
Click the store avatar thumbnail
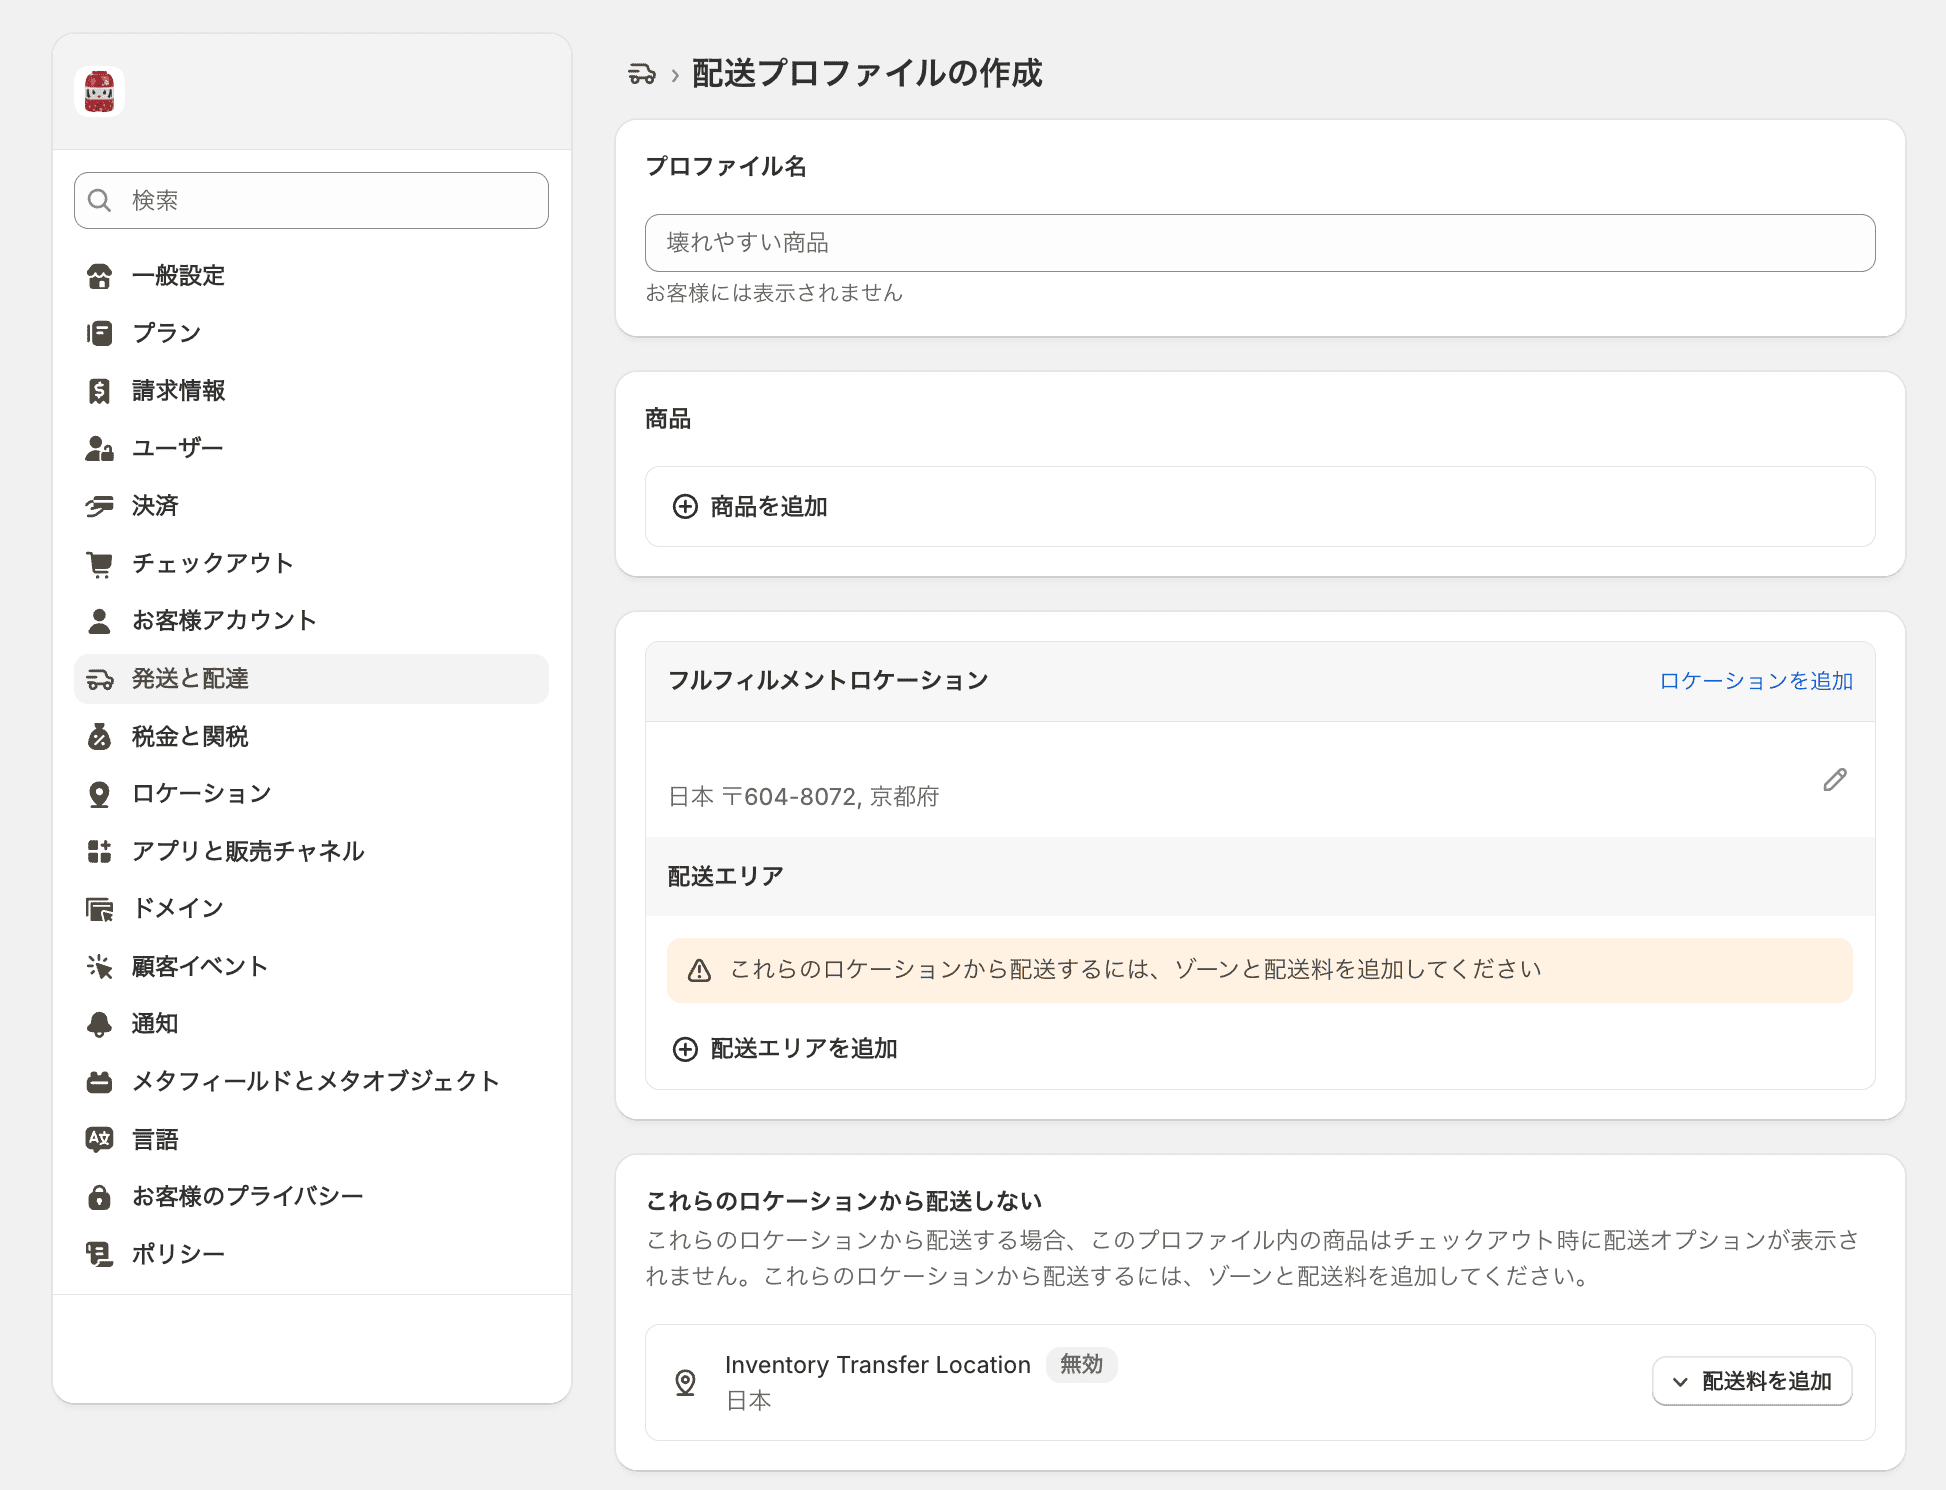[x=99, y=91]
